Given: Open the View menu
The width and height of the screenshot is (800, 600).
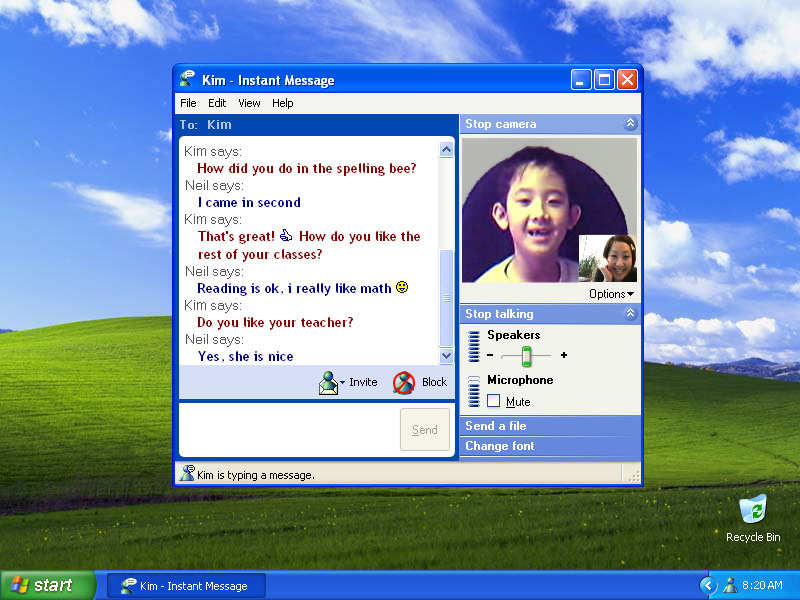Looking at the screenshot, I should coord(249,103).
